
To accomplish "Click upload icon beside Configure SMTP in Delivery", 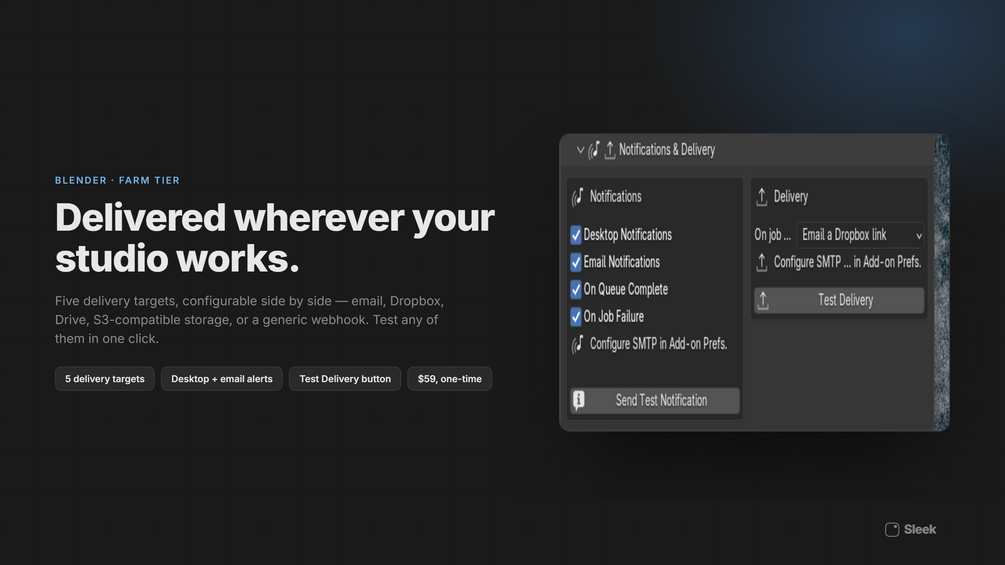I will click(761, 262).
